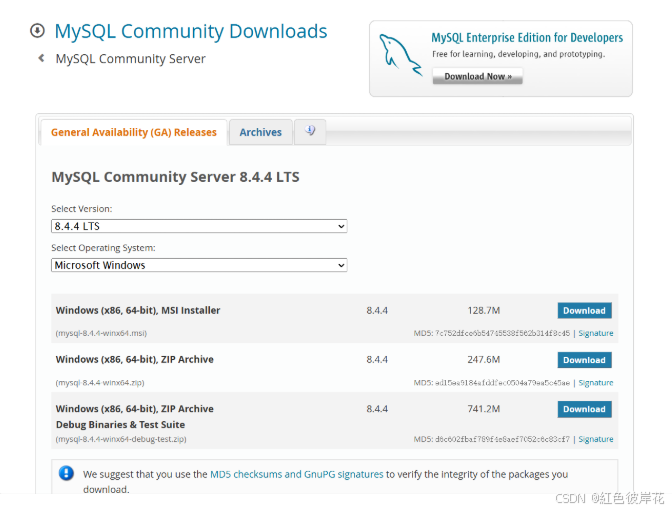The width and height of the screenshot is (672, 512).
Task: Click the Select Version: label
Action: click(81, 209)
